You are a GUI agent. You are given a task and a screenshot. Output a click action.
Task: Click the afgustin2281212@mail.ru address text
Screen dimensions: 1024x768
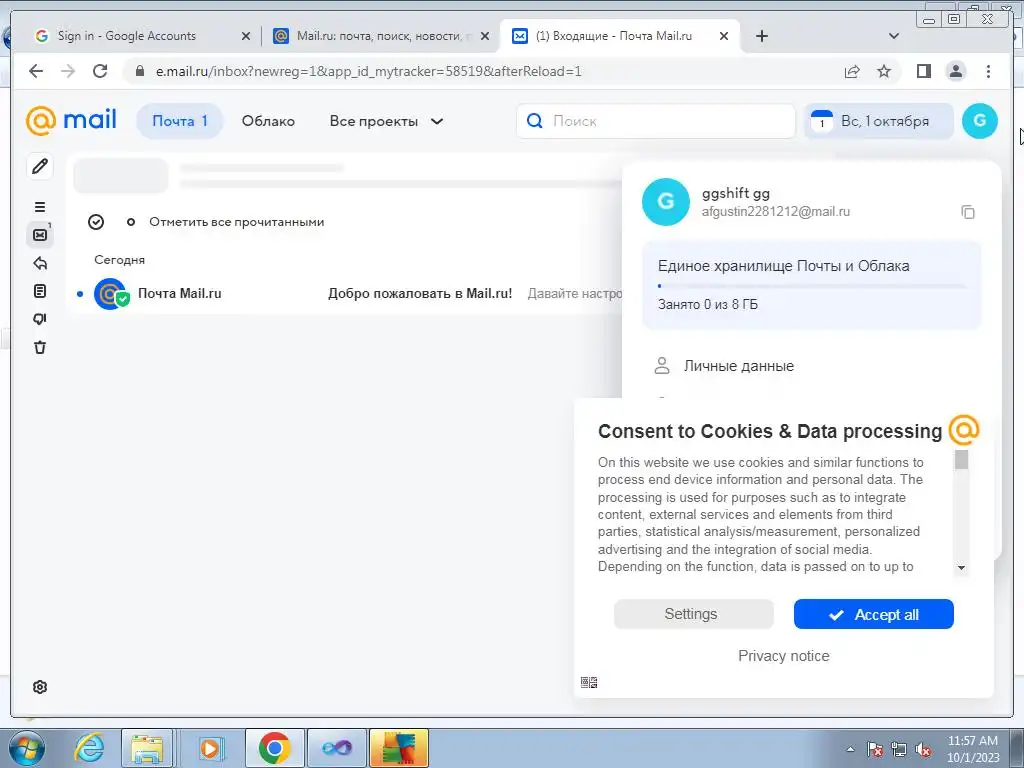[x=776, y=212]
